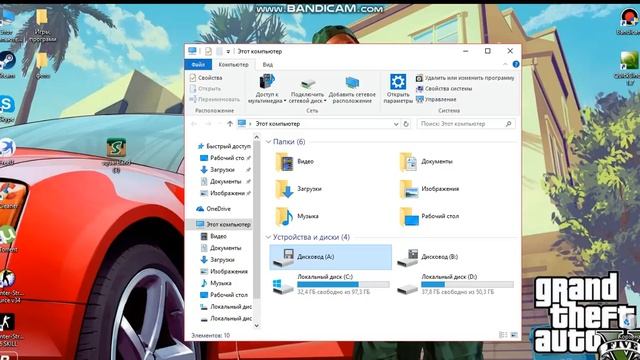The height and width of the screenshot is (360, 640).
Task: Select Этот компьютер in navigation pane
Action: point(223,224)
